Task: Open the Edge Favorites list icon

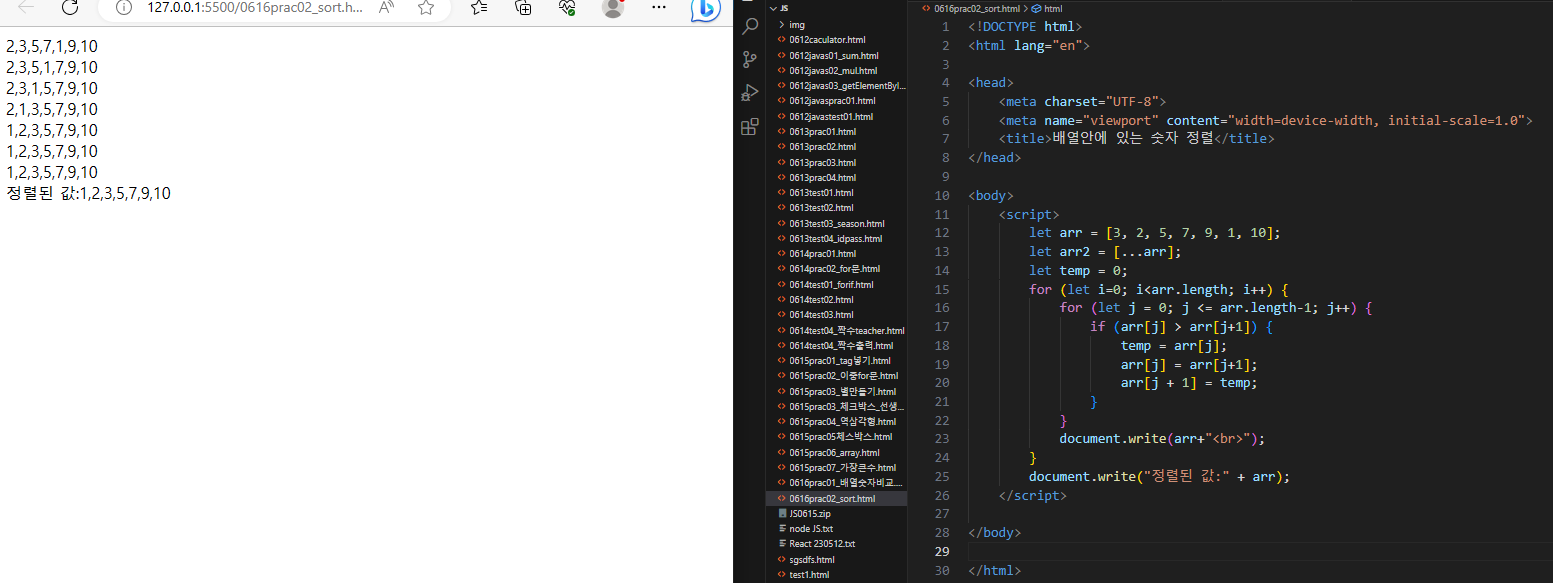Action: click(x=479, y=7)
